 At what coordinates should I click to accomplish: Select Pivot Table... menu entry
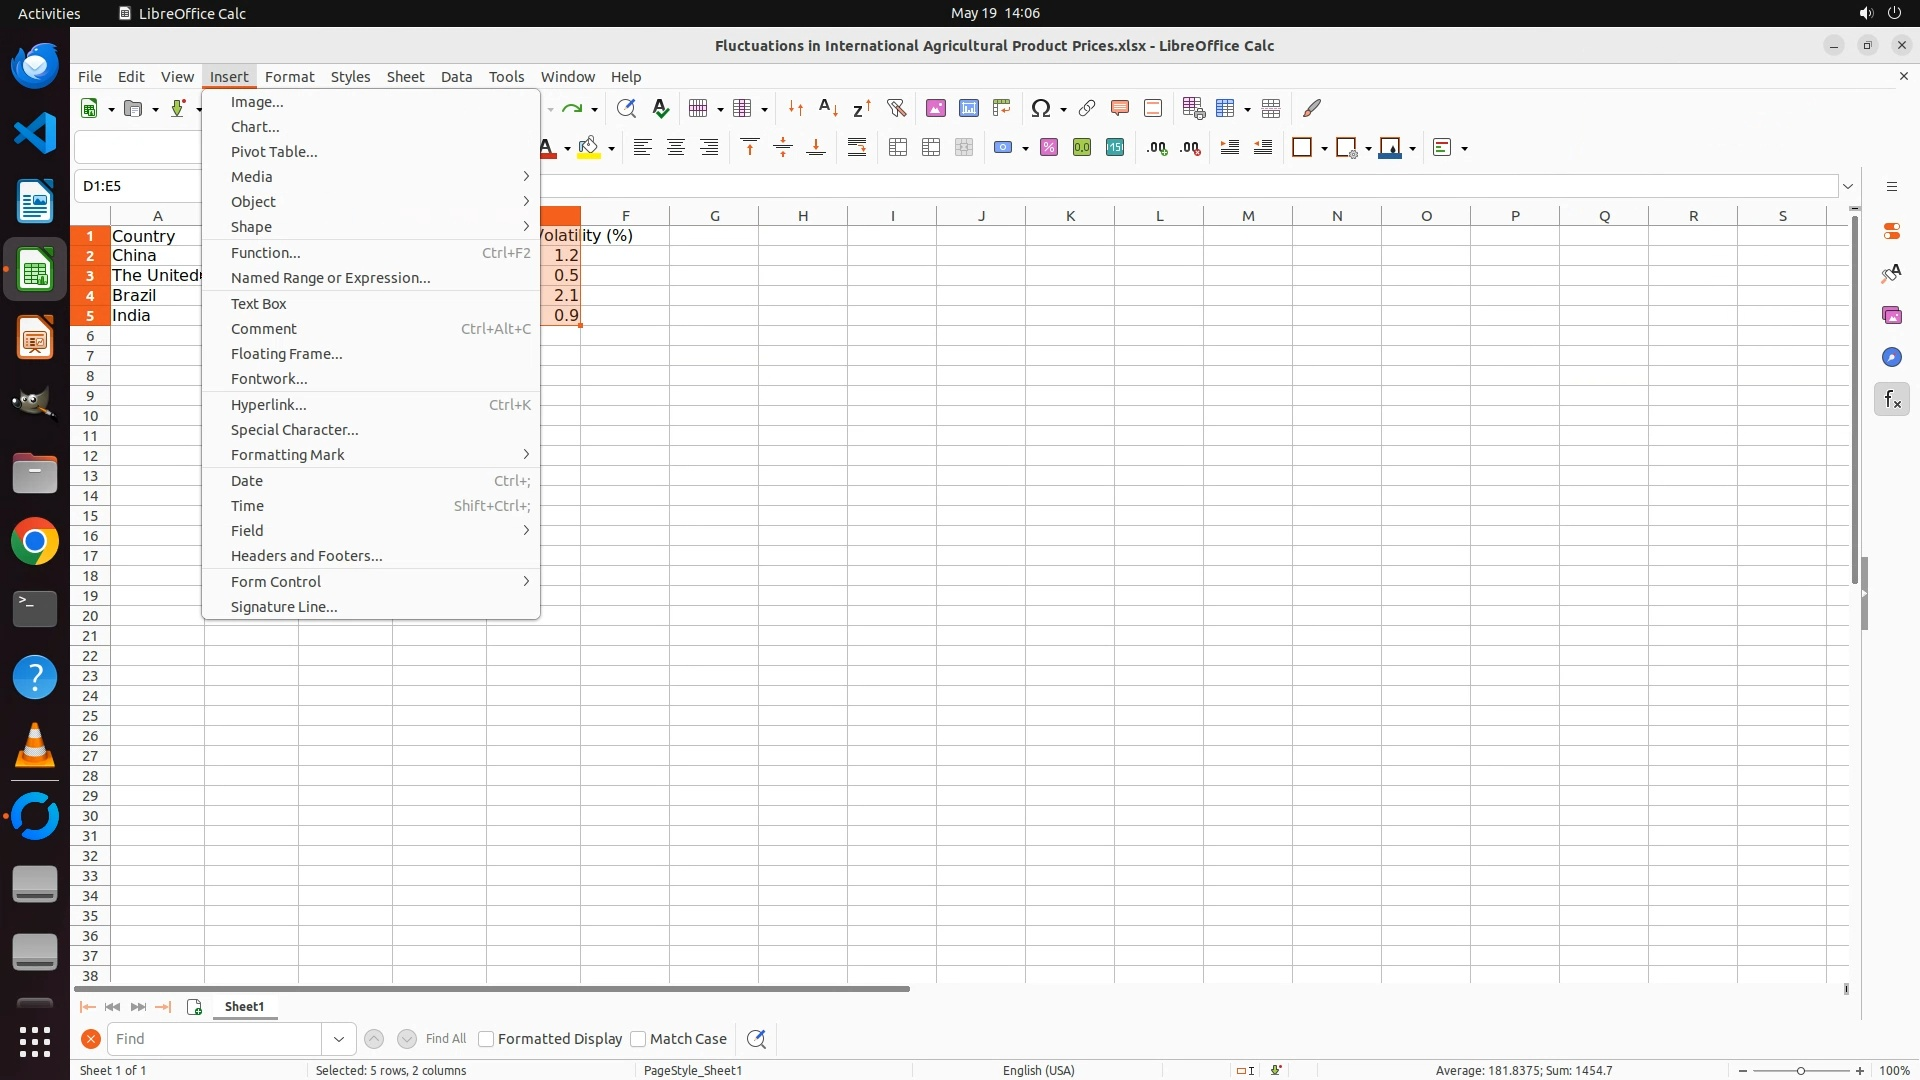click(274, 152)
